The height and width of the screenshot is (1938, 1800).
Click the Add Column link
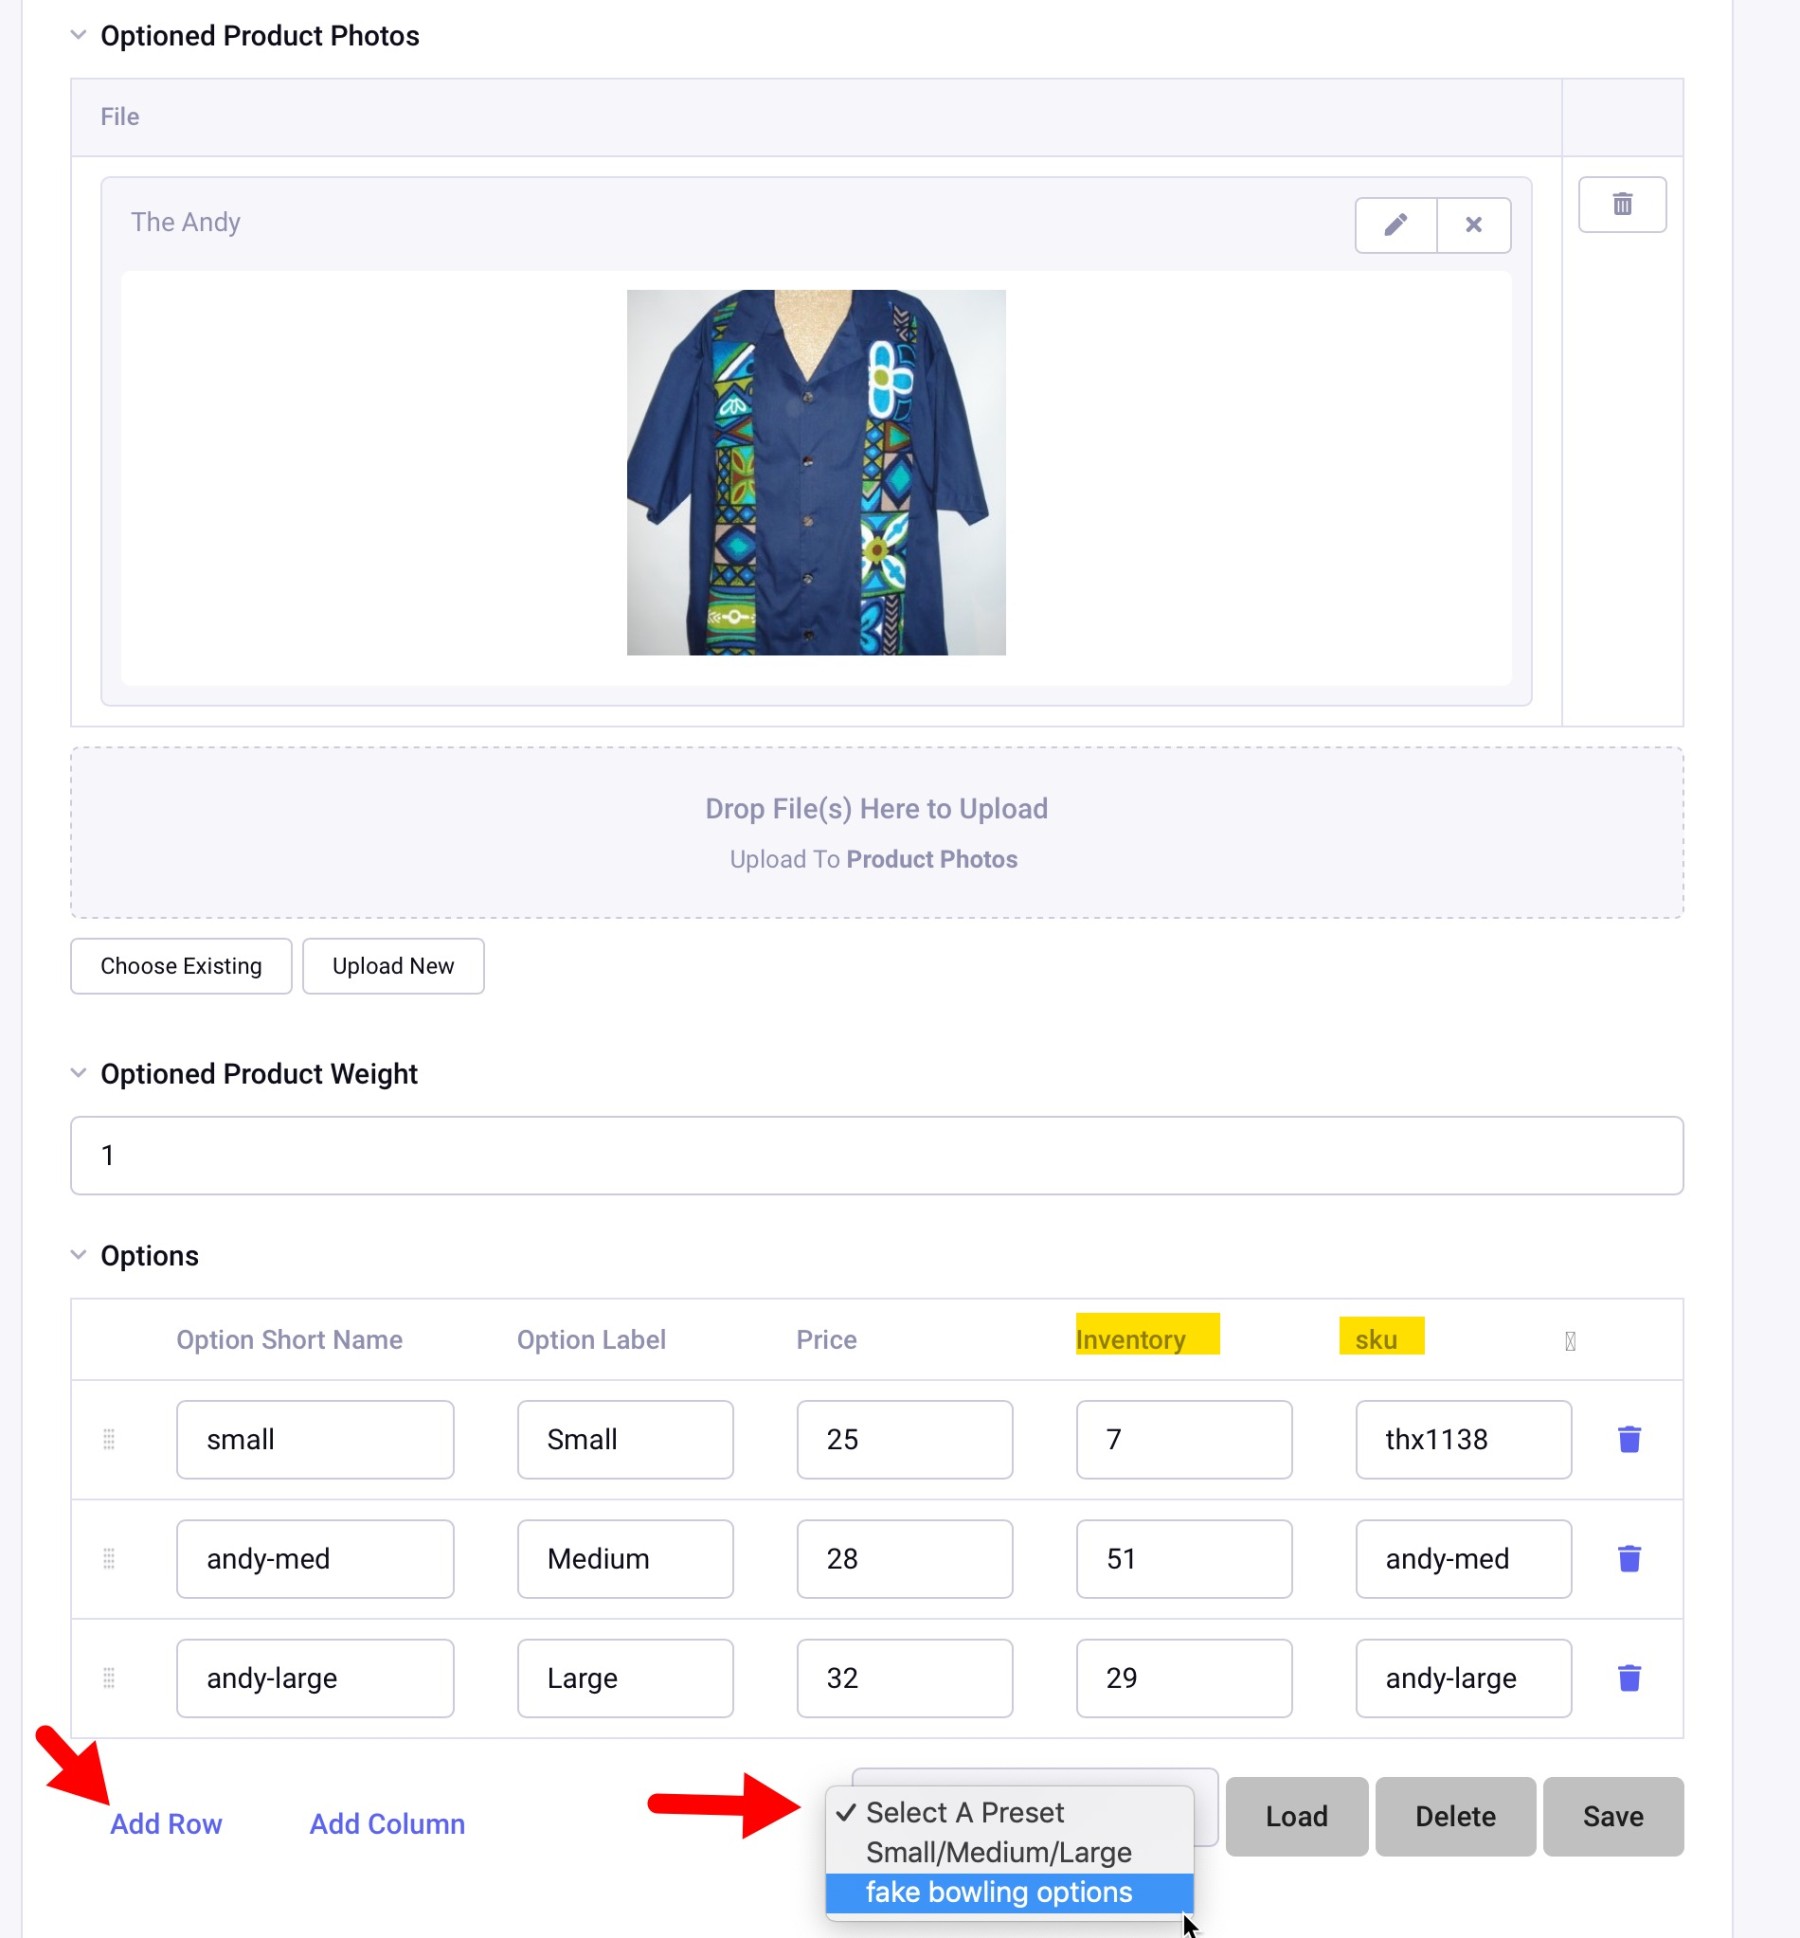(387, 1823)
